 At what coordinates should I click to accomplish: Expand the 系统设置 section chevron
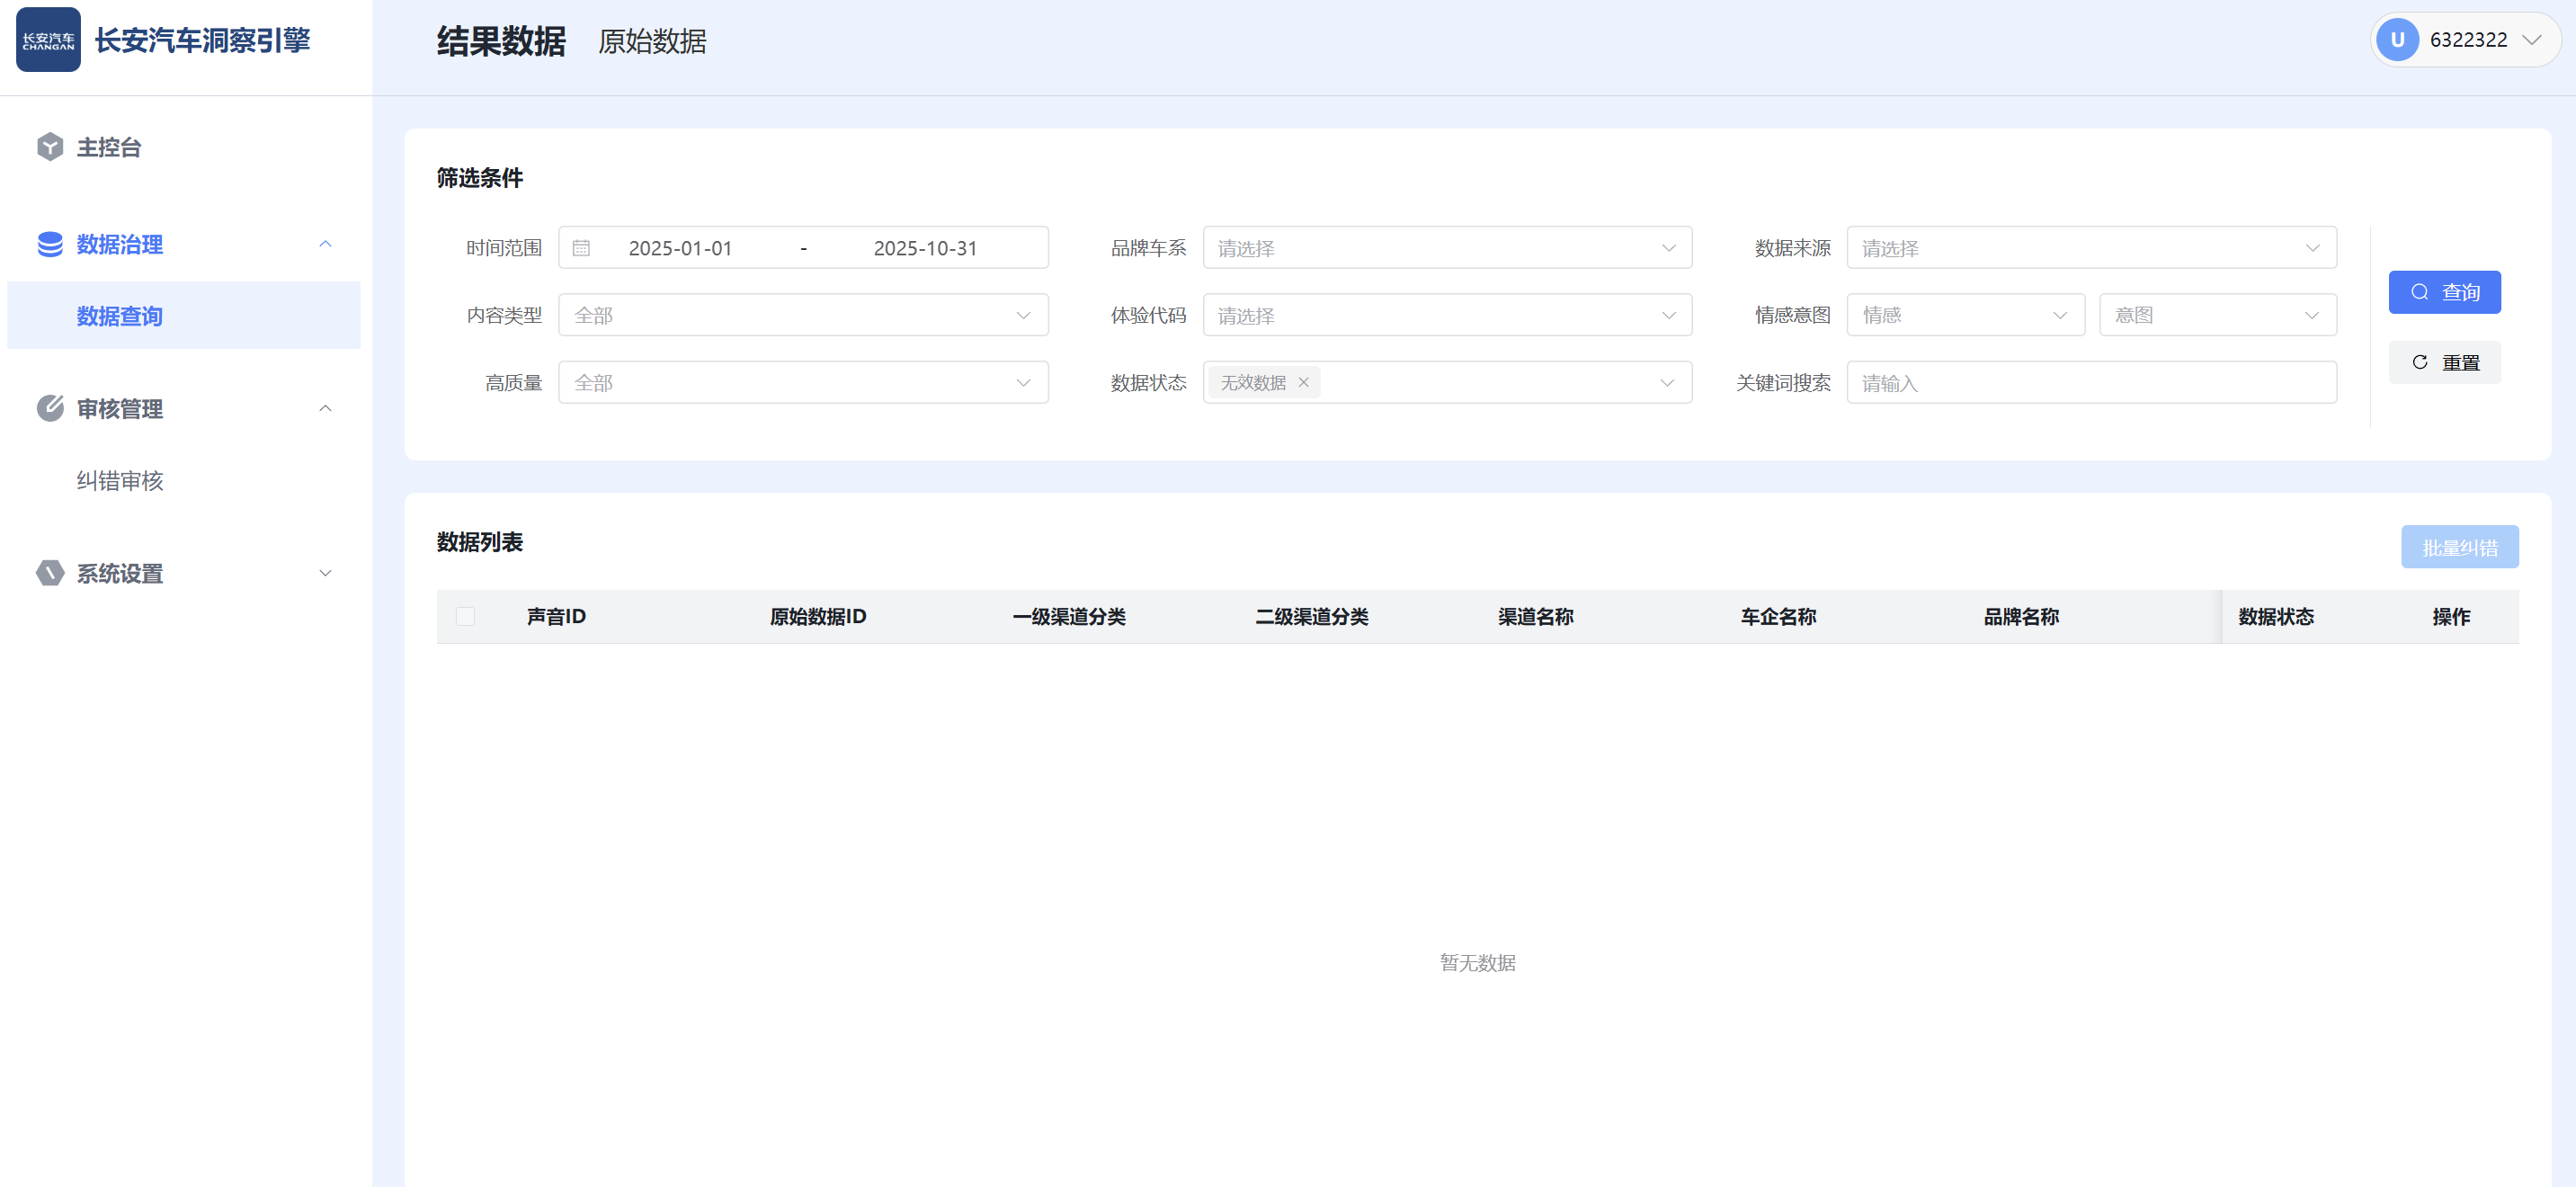325,573
